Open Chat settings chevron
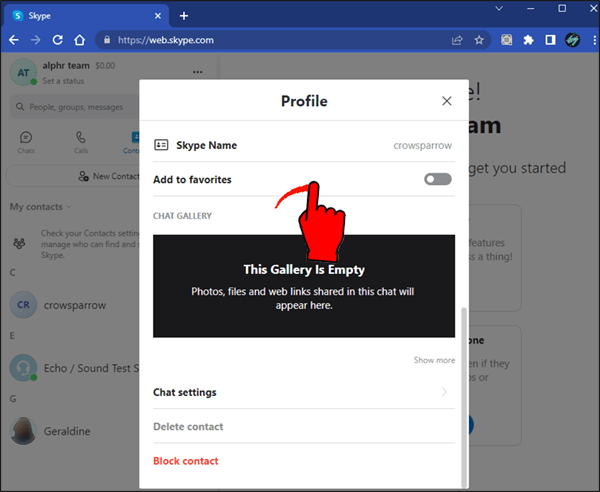The image size is (600, 492). click(444, 392)
